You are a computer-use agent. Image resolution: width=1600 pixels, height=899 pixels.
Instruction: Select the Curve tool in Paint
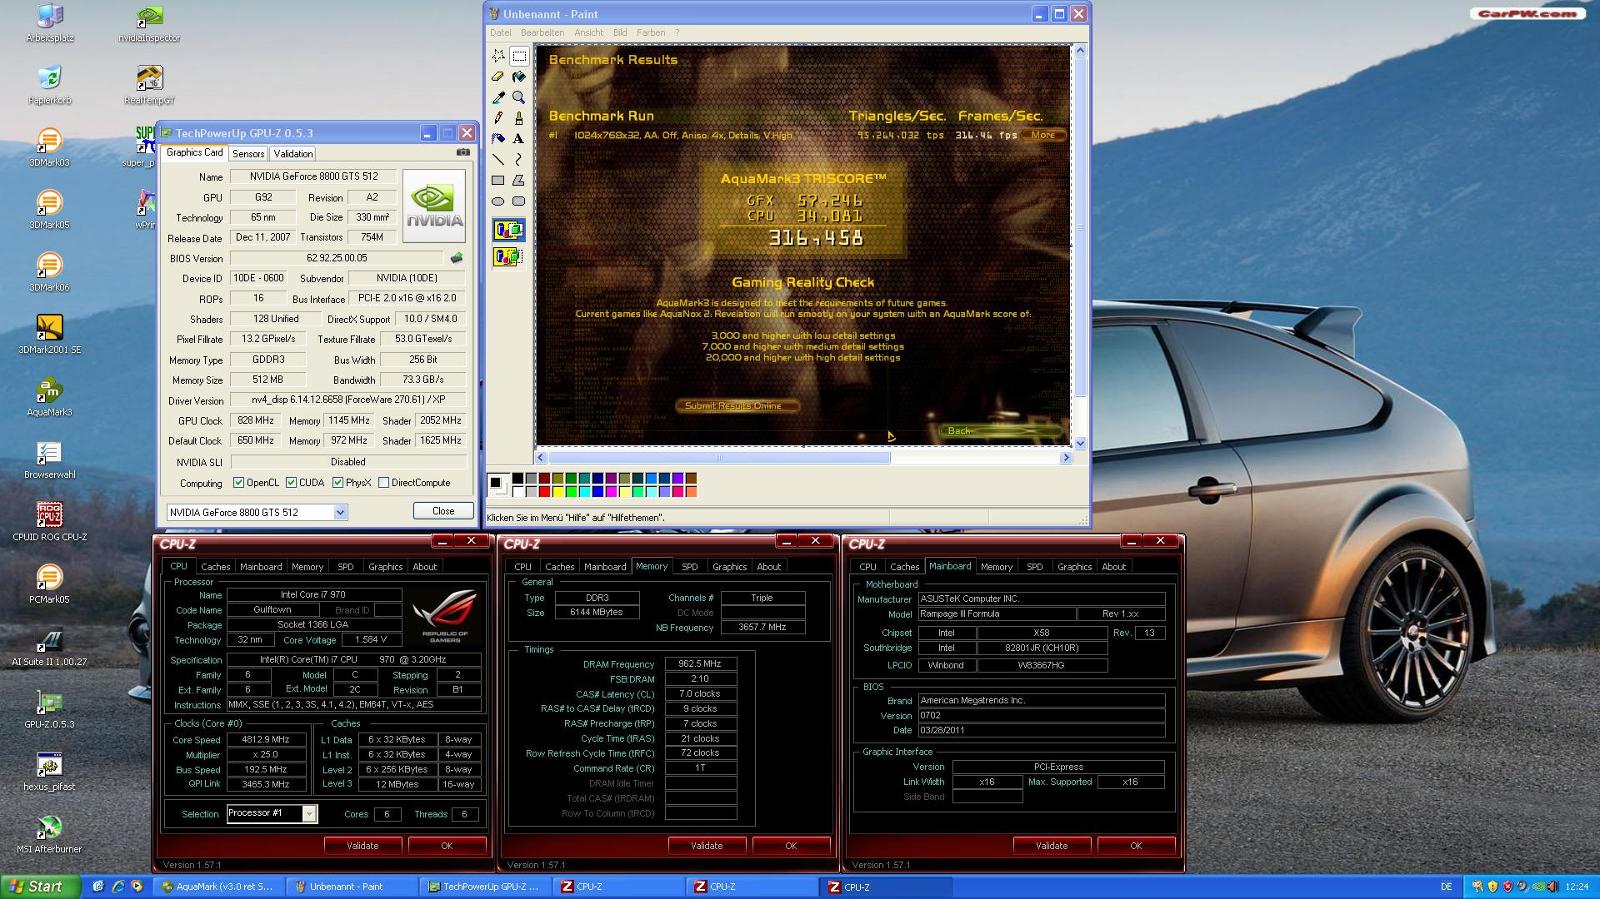pos(519,159)
